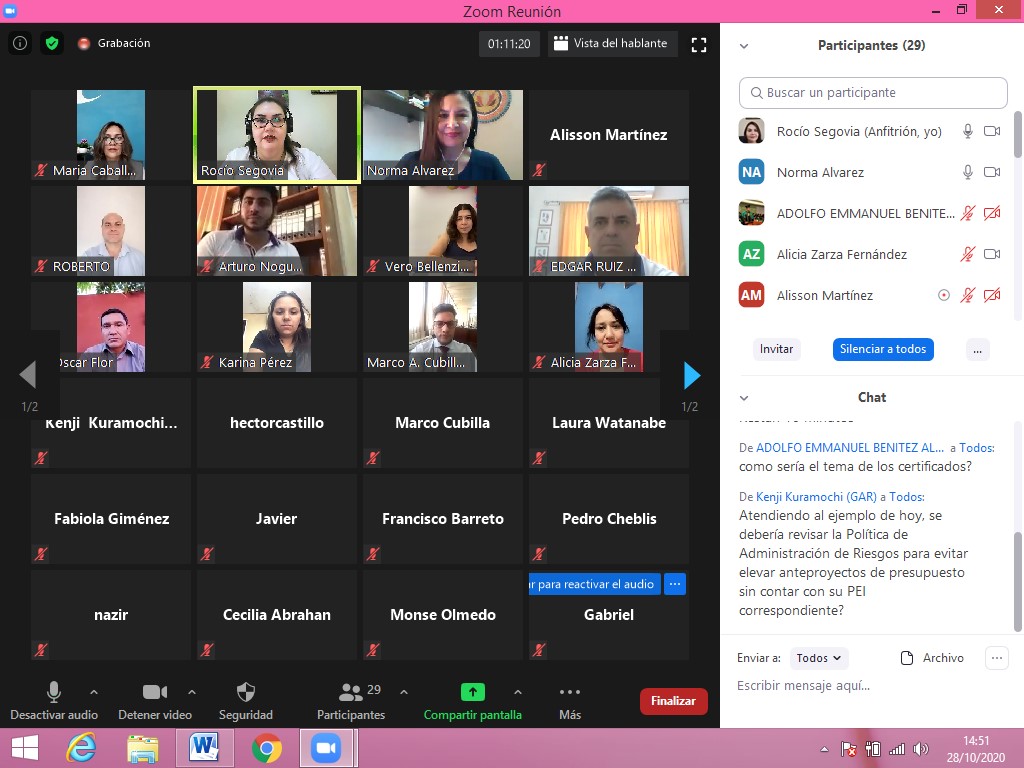This screenshot has height=768, width=1024.
Task: Click ADOLFO EMMANUEL BENITEZ sender name in chat
Action: pos(850,448)
